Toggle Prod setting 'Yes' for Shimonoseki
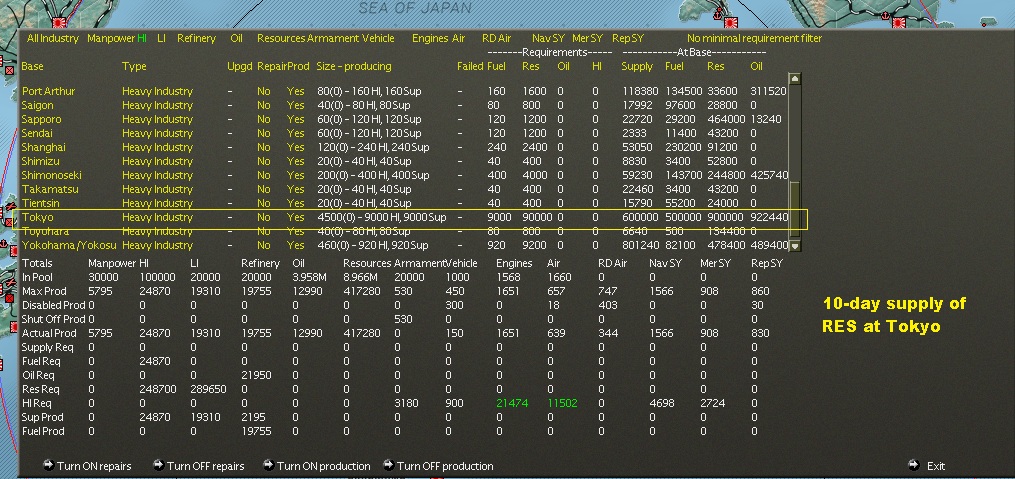The height and width of the screenshot is (479, 1015). 295,175
